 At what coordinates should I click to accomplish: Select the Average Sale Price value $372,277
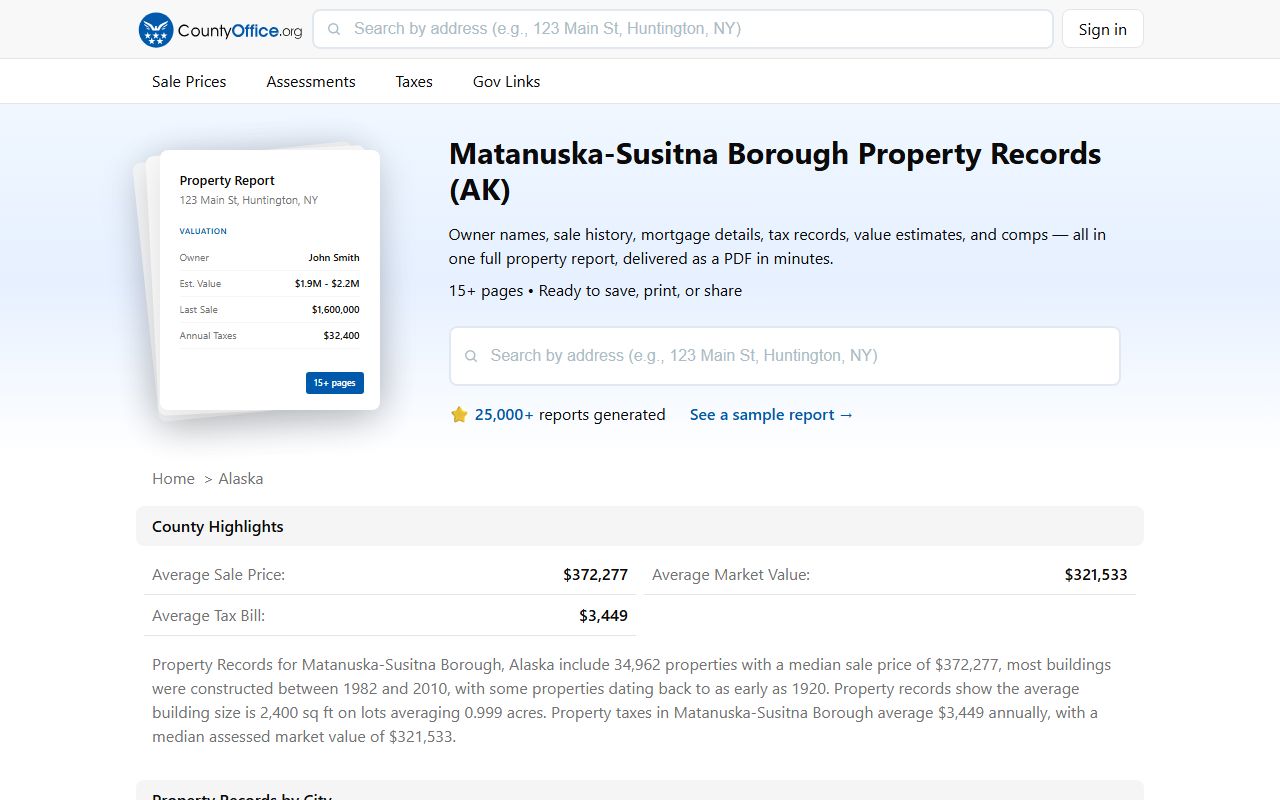(595, 574)
